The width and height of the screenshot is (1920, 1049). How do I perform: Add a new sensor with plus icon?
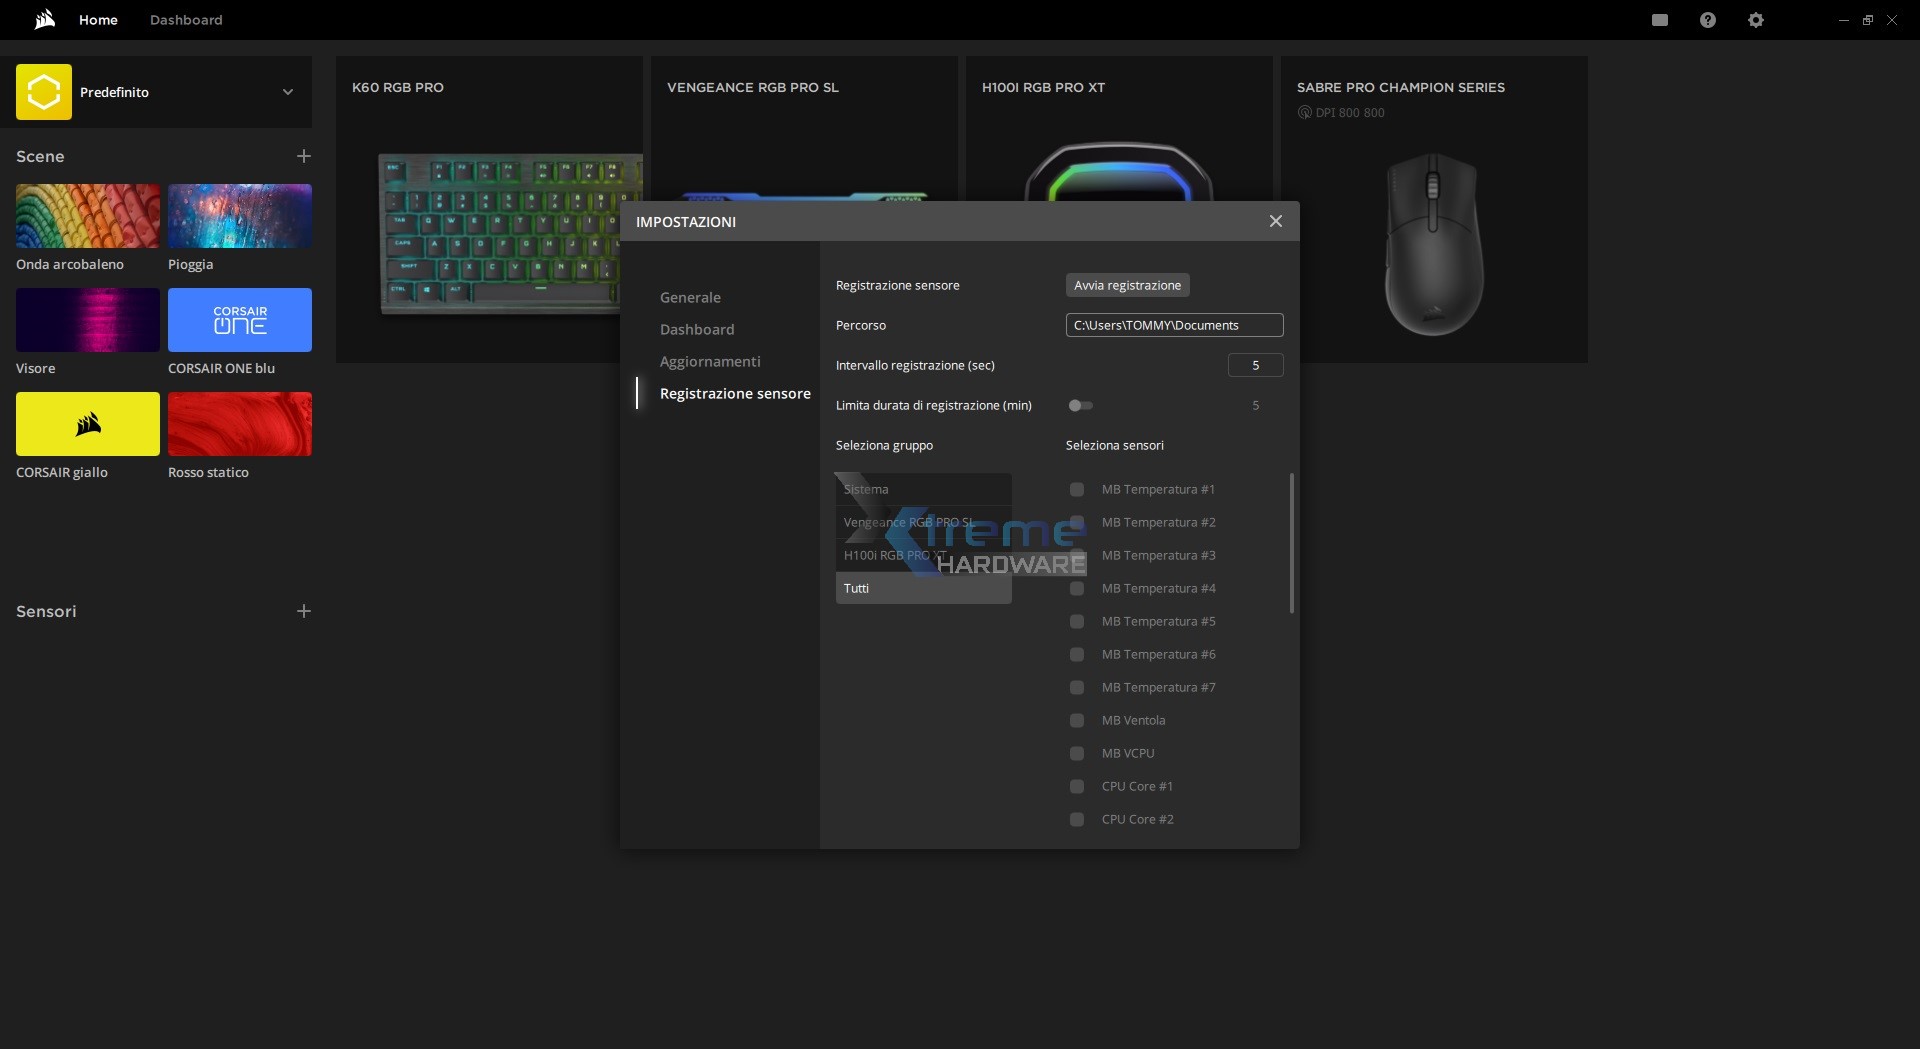[304, 611]
